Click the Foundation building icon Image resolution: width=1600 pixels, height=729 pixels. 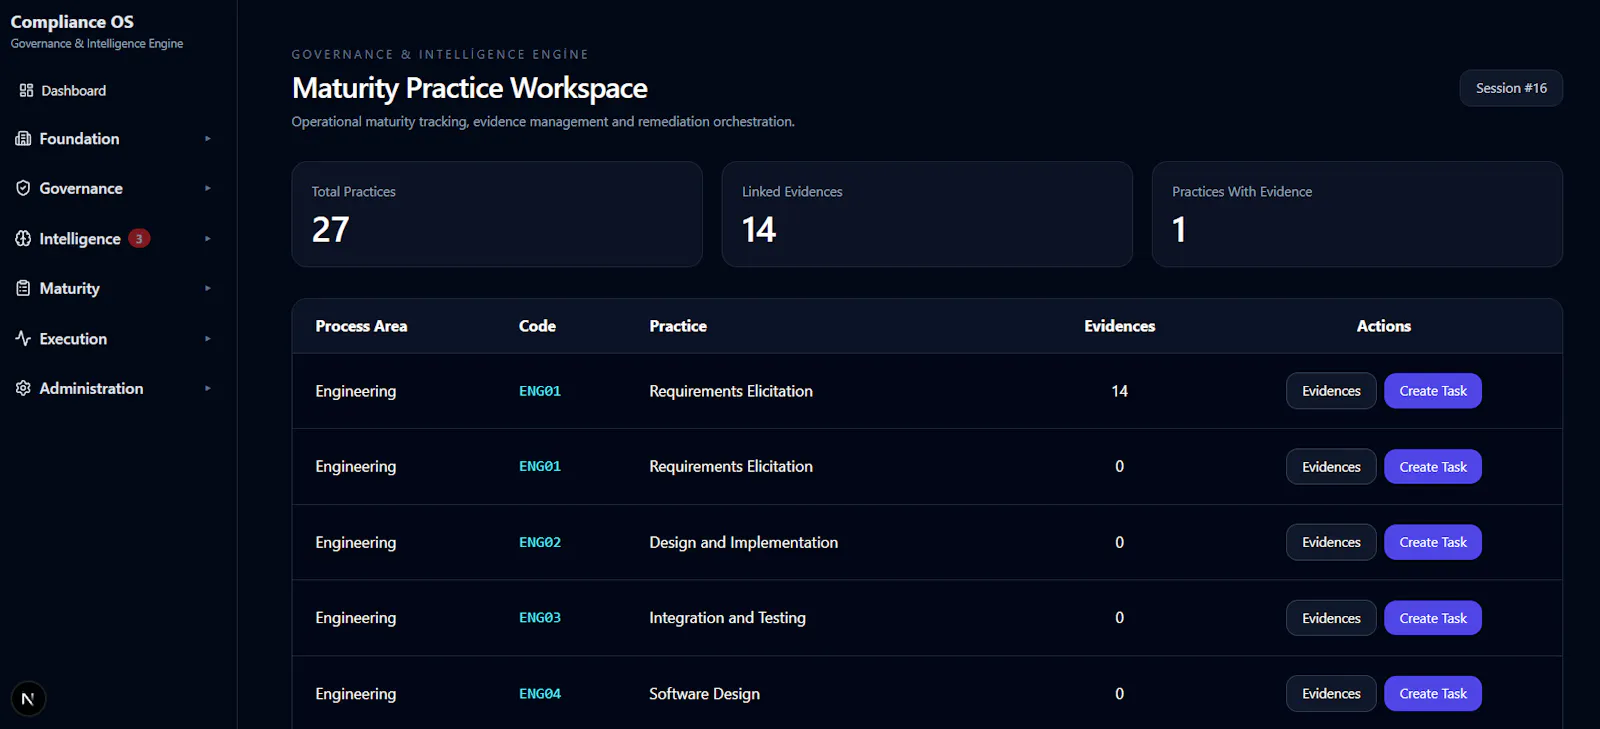point(23,139)
